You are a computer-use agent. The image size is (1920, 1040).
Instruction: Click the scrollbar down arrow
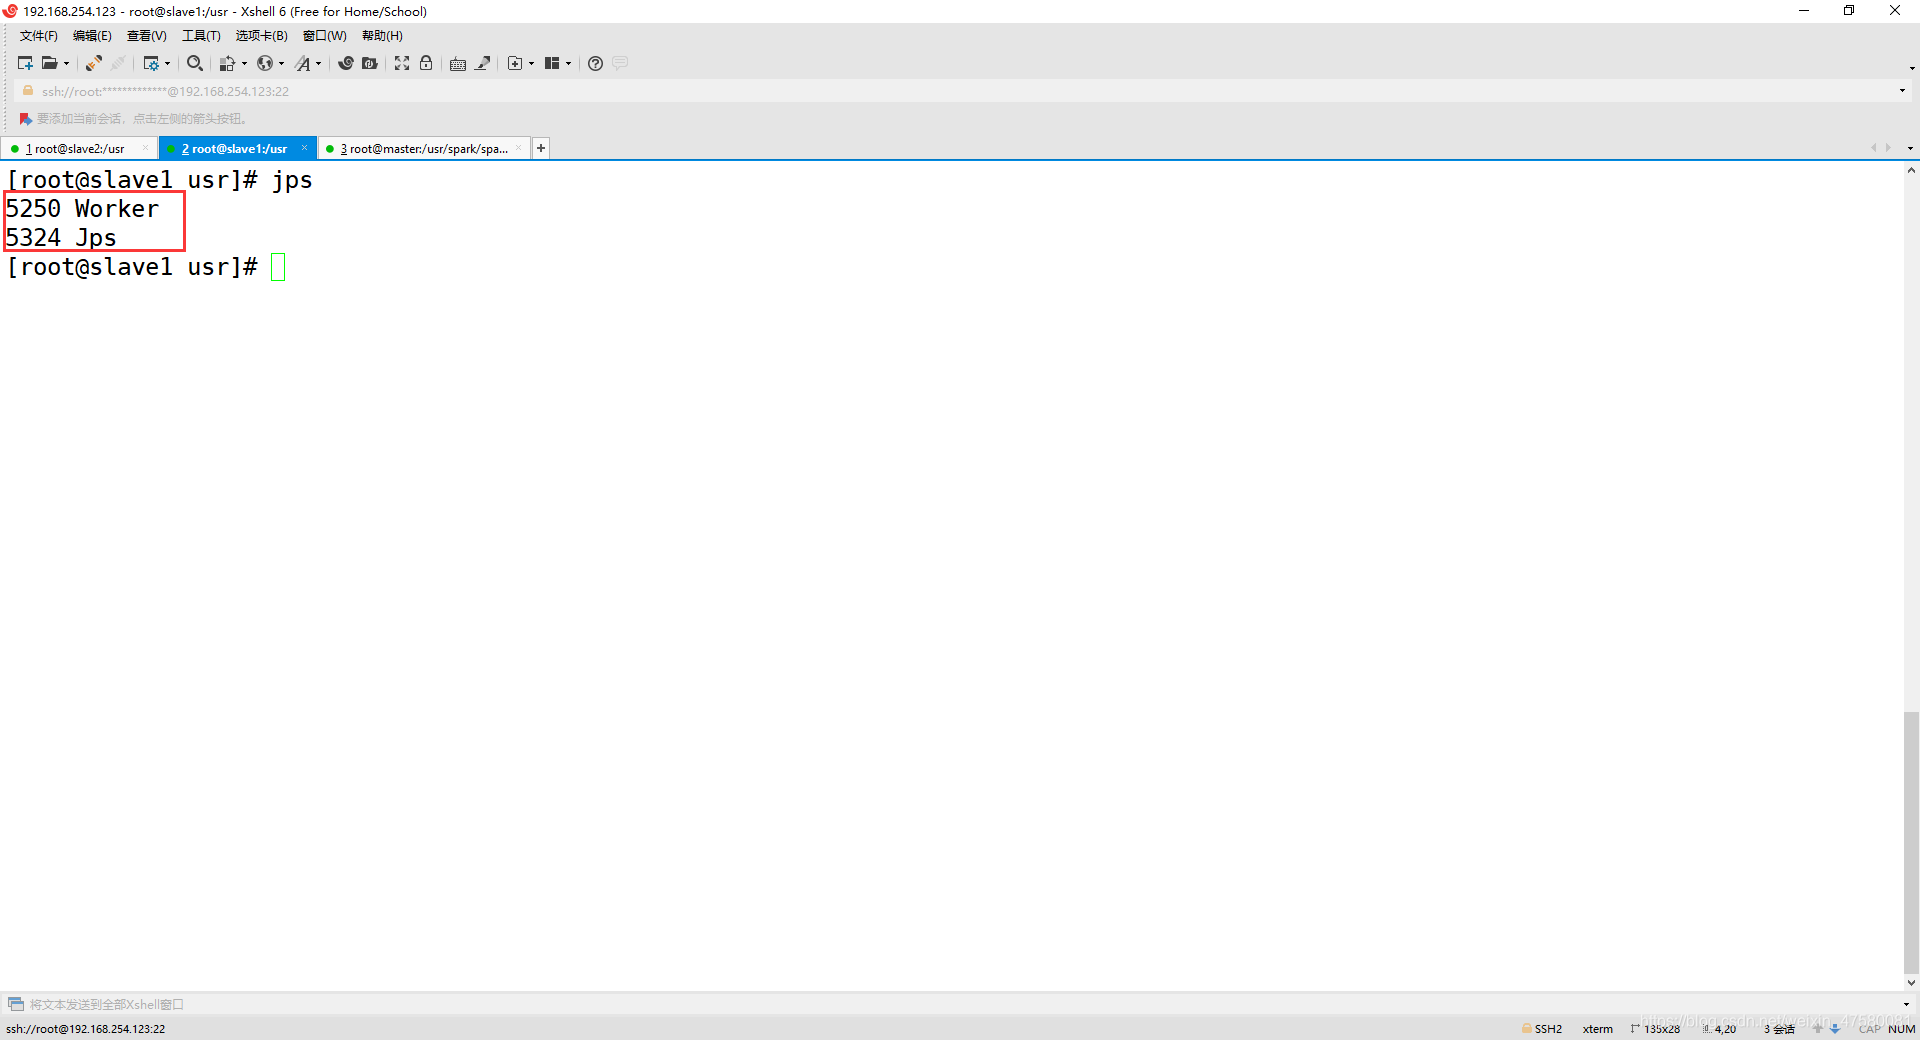[x=1911, y=983]
